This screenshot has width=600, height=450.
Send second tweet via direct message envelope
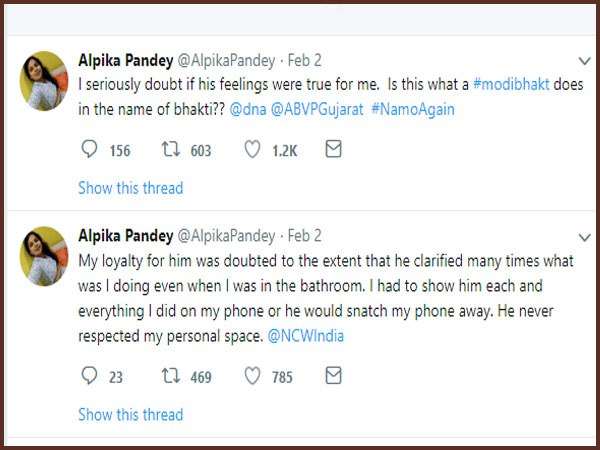click(334, 377)
